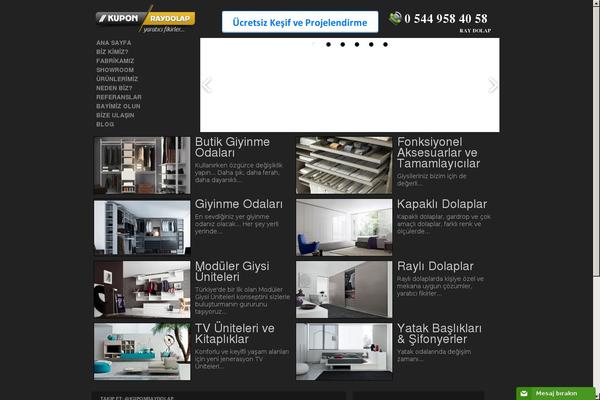Open ÜRÜNLERİMİZ menu item
The width and height of the screenshot is (600, 400).
click(x=117, y=79)
